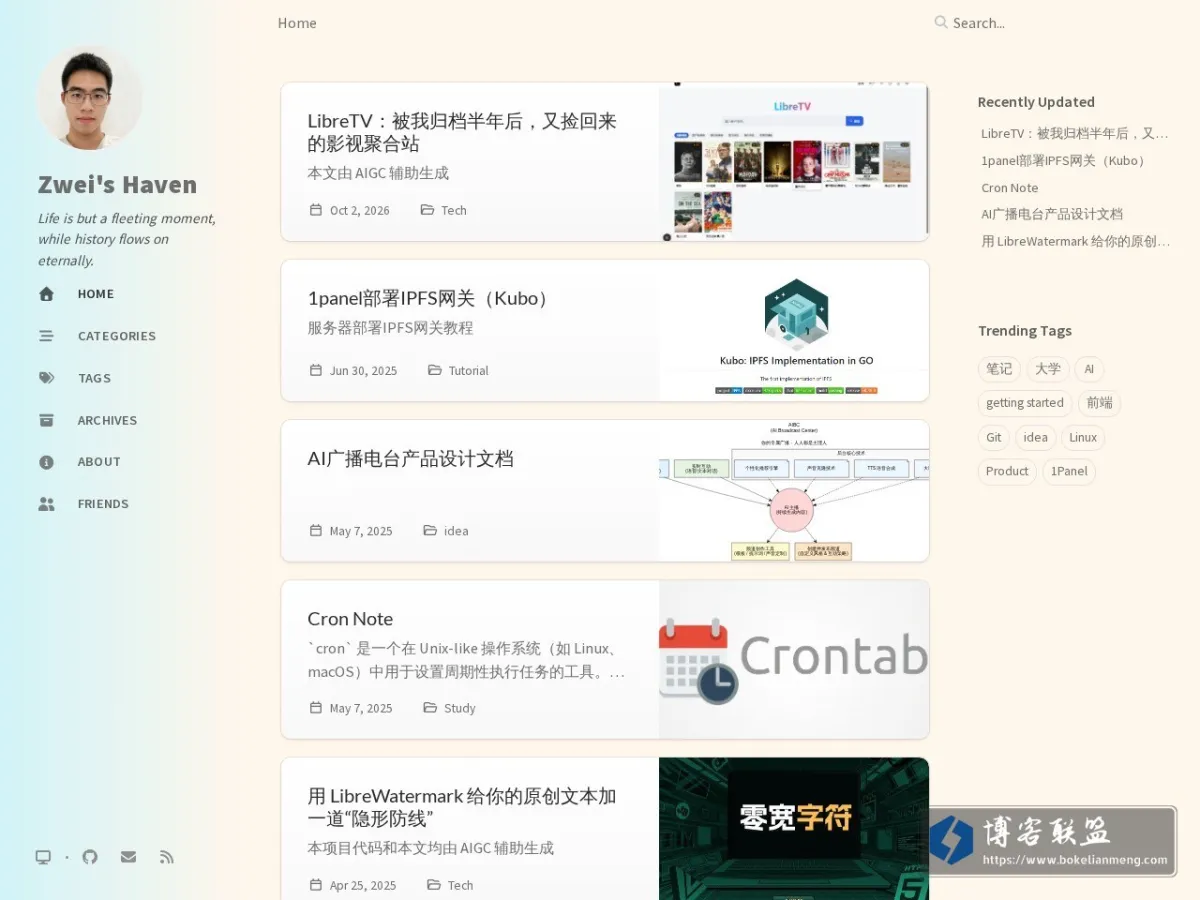Click calendar icon next to Apr 25, 2025
The image size is (1200, 900).
pos(316,885)
